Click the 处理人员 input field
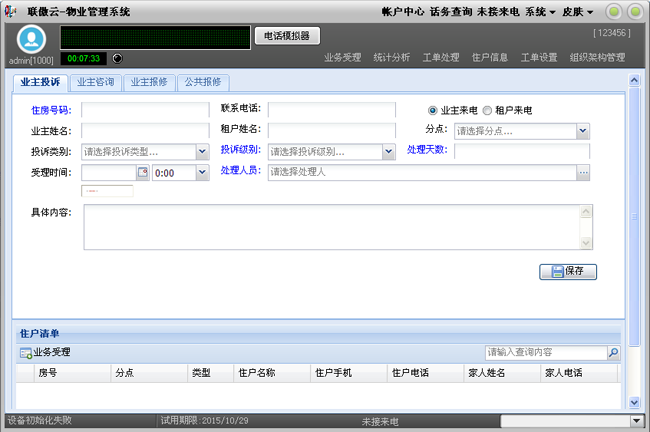Image resolution: width=650 pixels, height=432 pixels. (422, 172)
